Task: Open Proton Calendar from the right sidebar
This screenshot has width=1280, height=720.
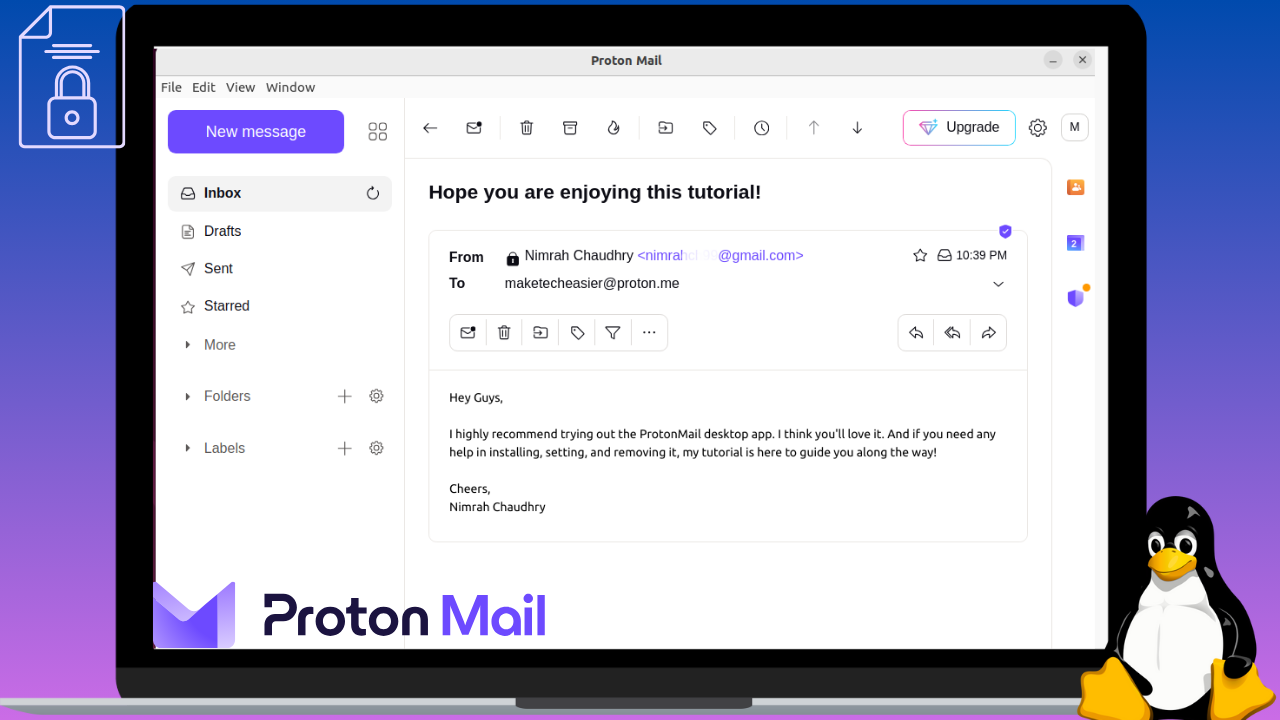Action: click(x=1074, y=242)
